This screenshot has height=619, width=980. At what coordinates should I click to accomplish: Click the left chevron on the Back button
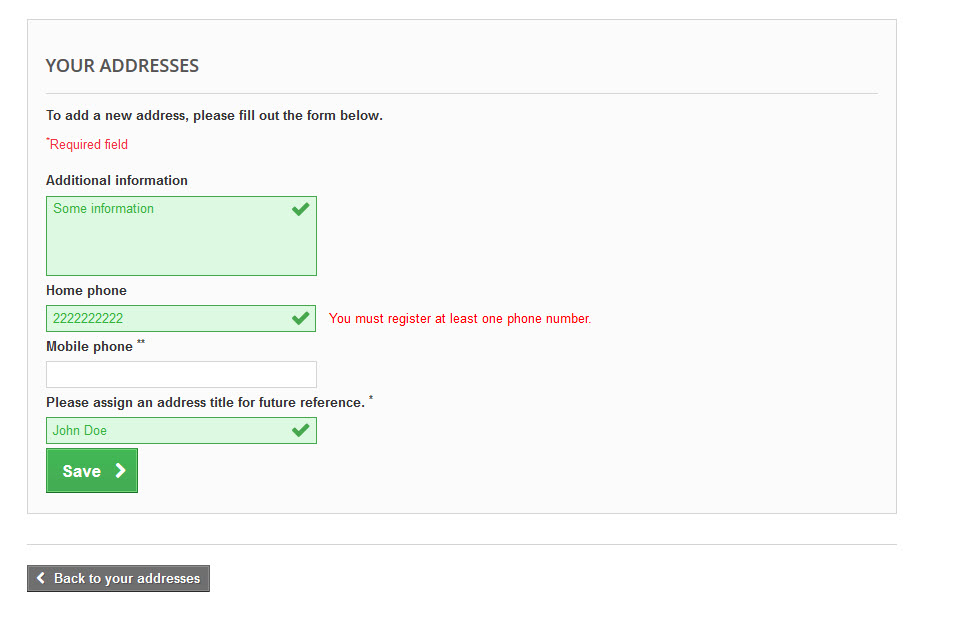point(41,578)
